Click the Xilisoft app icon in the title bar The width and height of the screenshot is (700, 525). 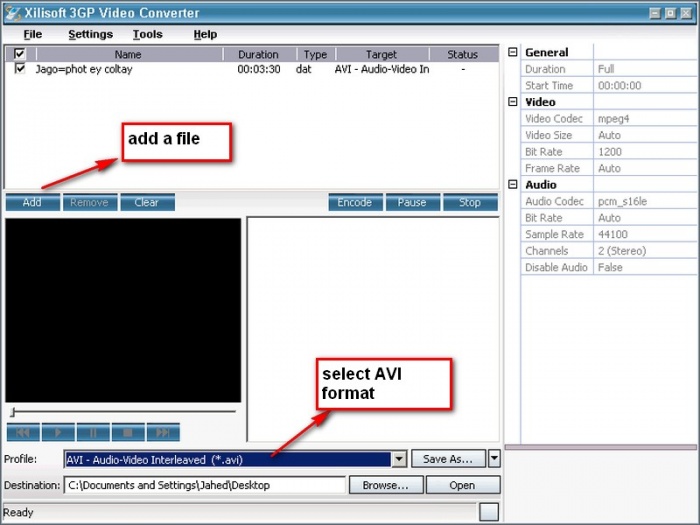pos(12,13)
